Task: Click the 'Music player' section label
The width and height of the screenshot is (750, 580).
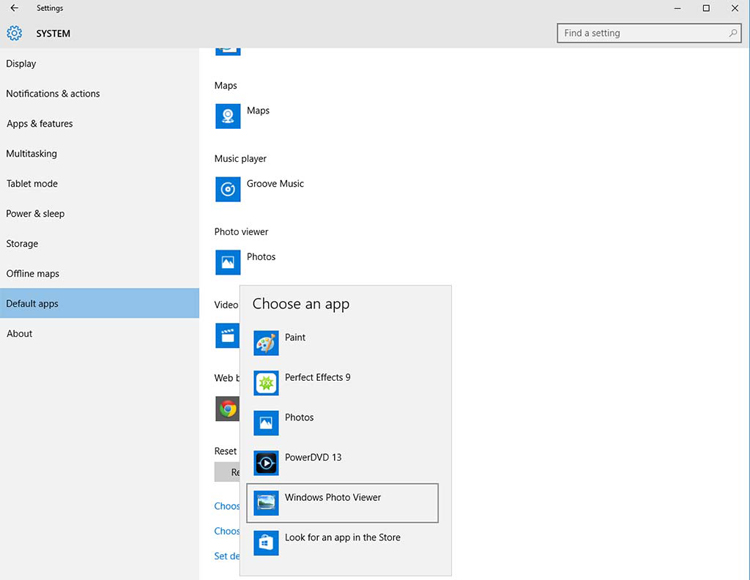Action: [240, 159]
